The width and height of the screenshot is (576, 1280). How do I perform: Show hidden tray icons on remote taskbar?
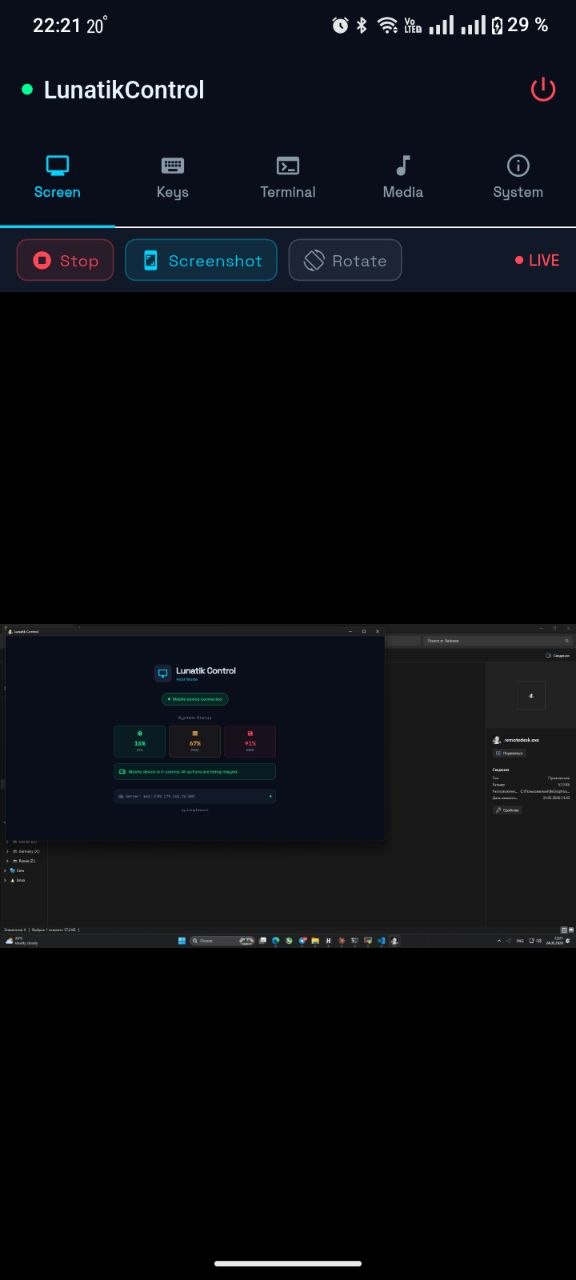pos(499,941)
